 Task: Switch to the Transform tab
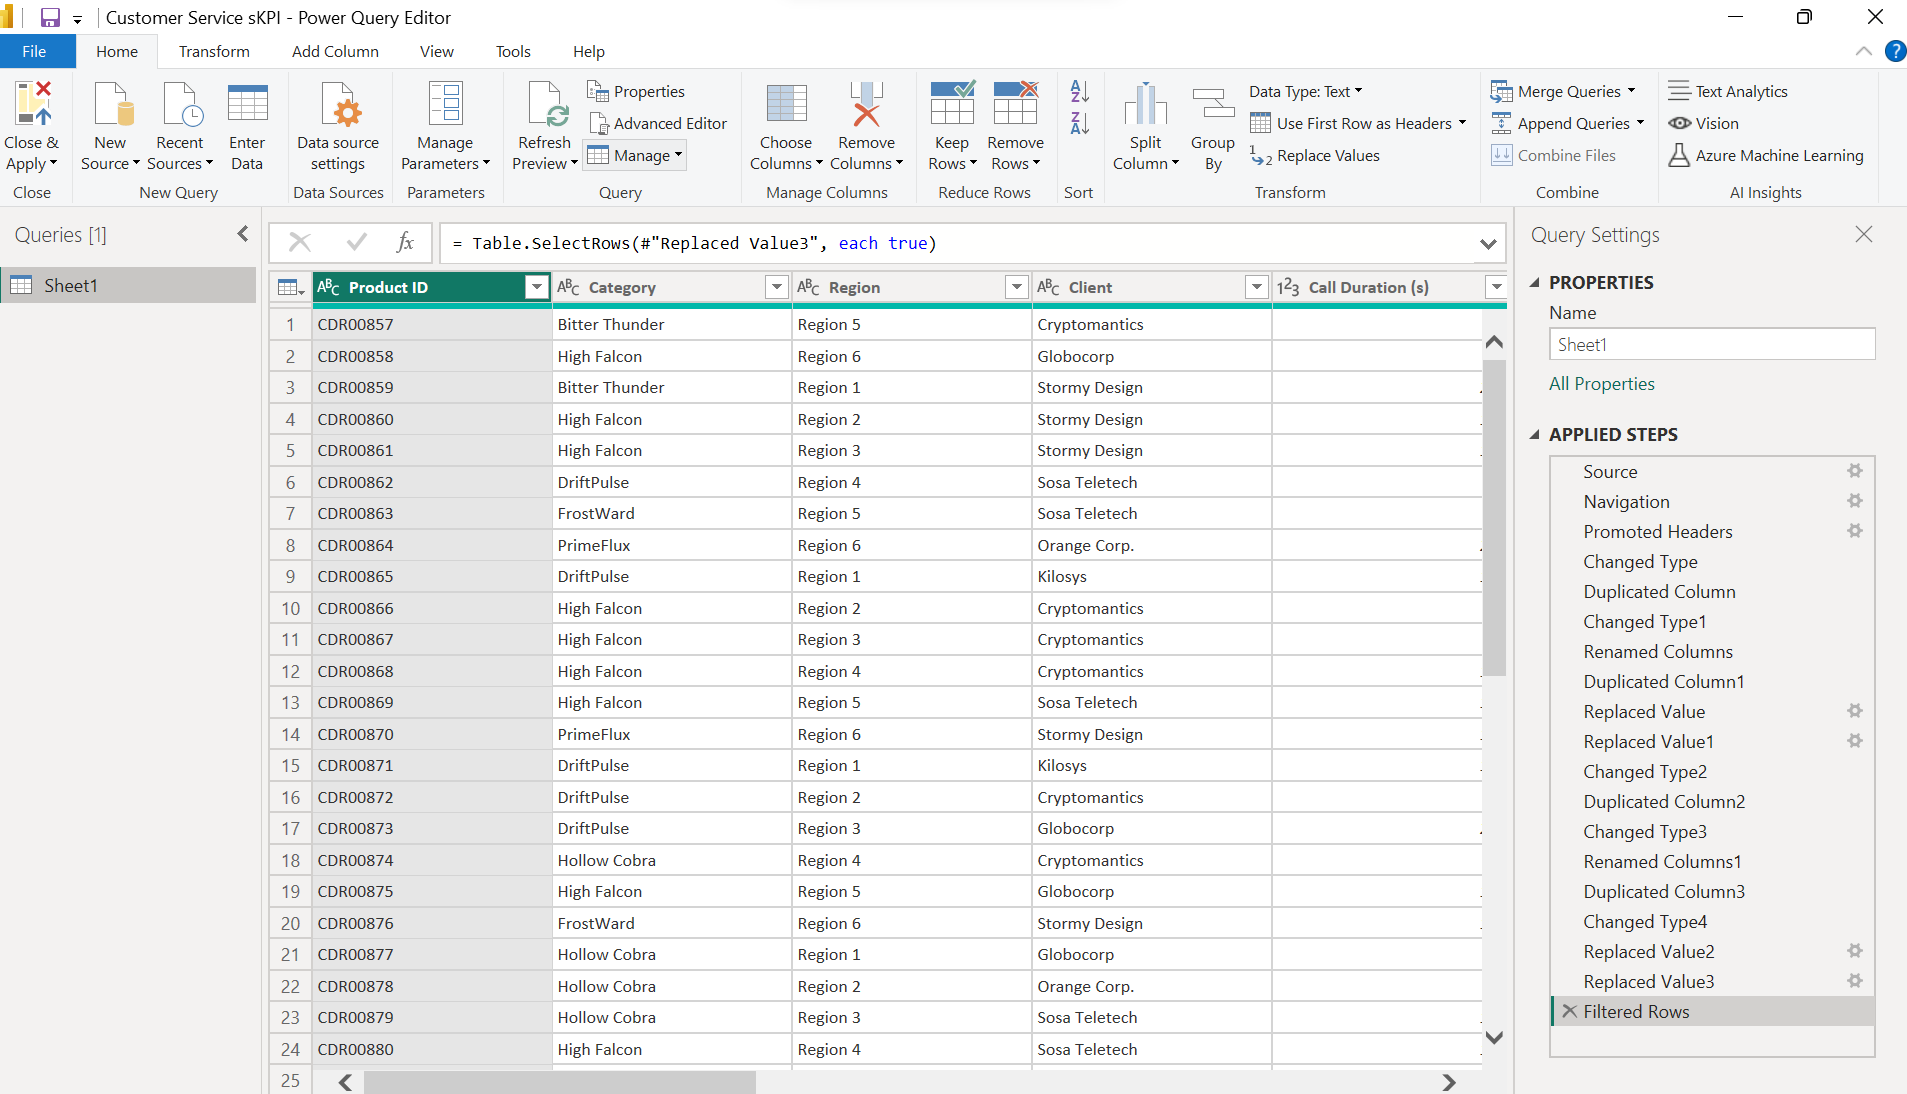coord(214,52)
